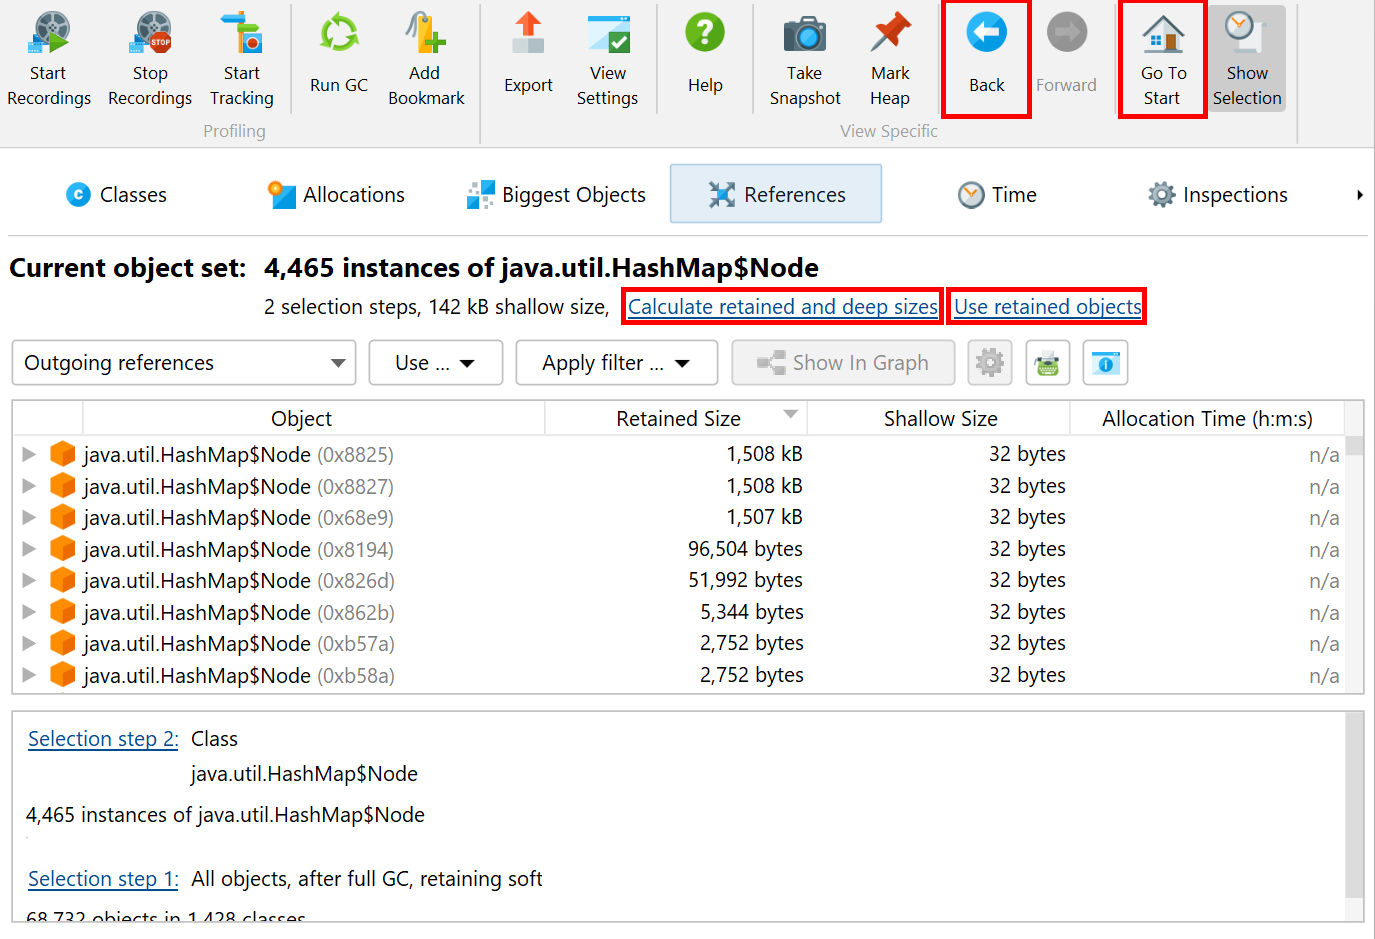Click the printer export icon
The height and width of the screenshot is (939, 1375).
pyautogui.click(x=1047, y=363)
